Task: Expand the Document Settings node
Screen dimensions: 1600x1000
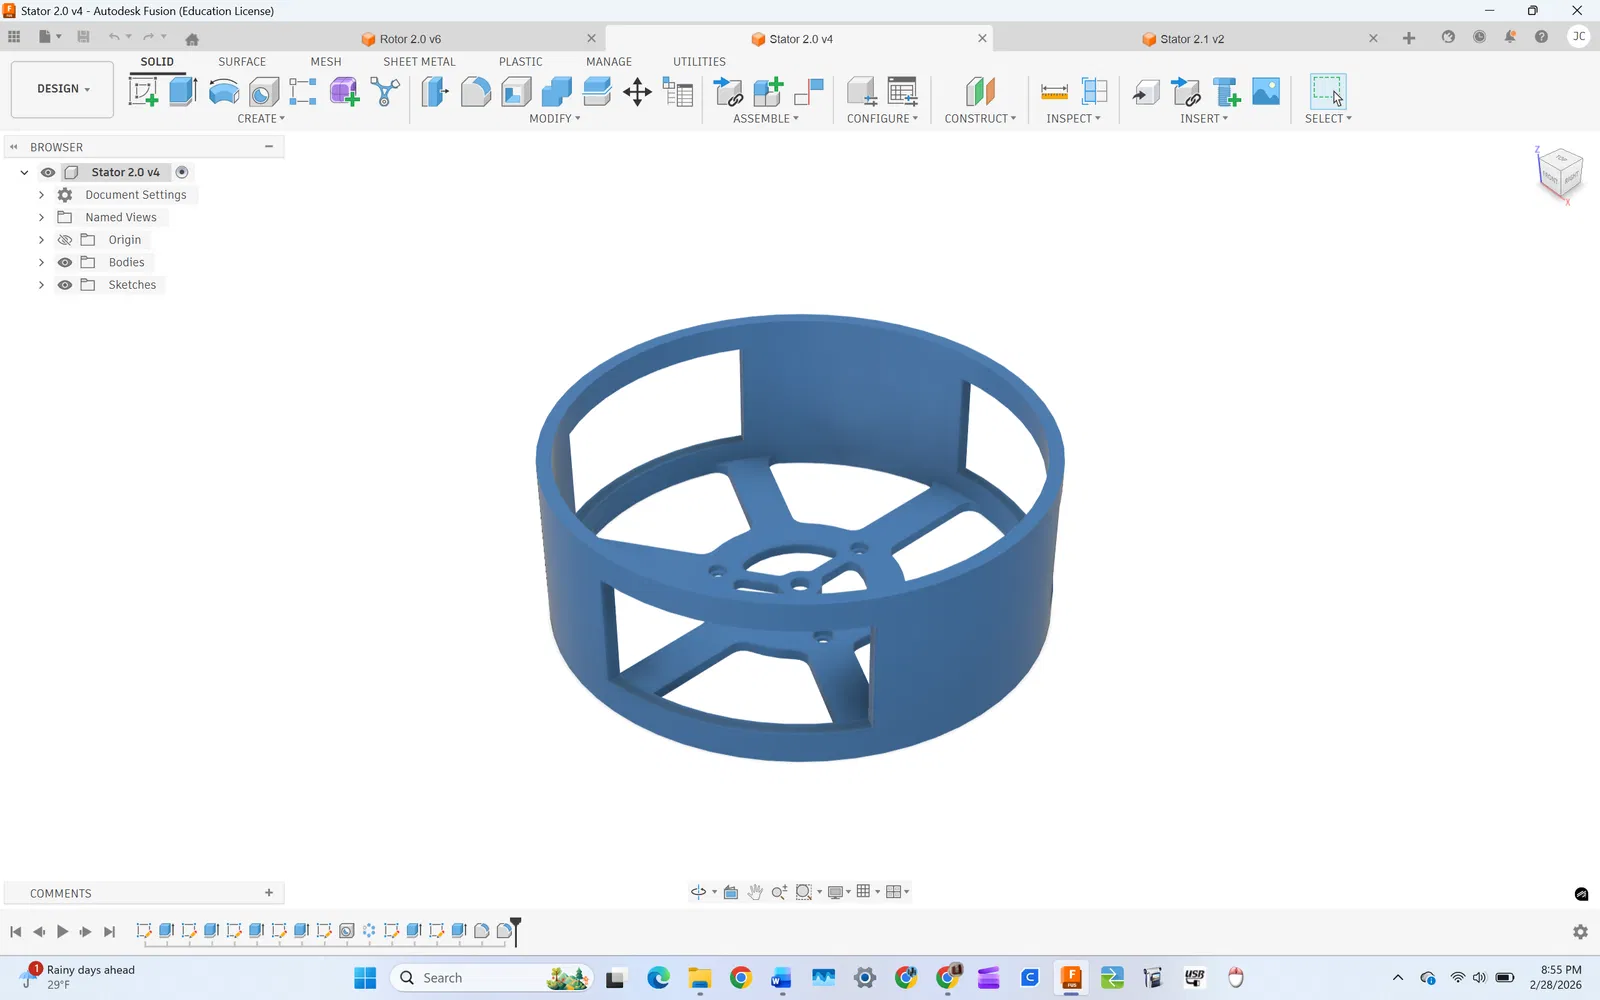Action: 41,195
